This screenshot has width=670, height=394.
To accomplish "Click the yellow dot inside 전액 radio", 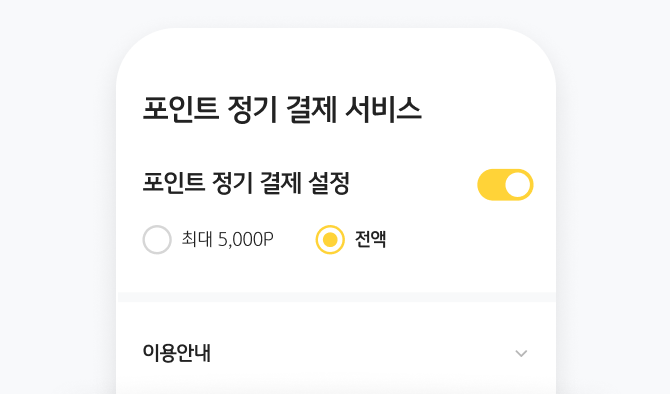I will pos(330,240).
